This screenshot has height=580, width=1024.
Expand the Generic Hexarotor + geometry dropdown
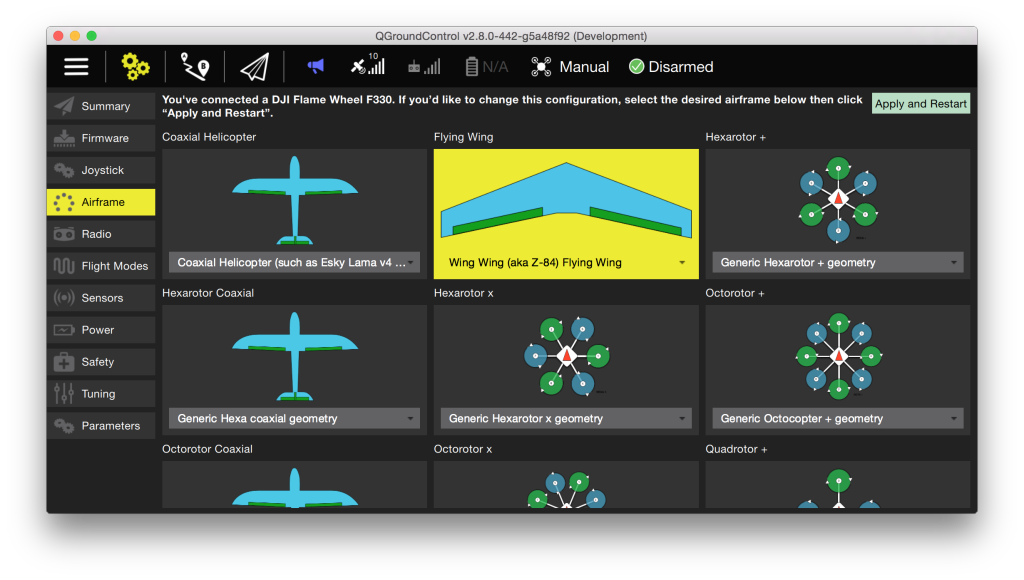pyautogui.click(x=838, y=263)
